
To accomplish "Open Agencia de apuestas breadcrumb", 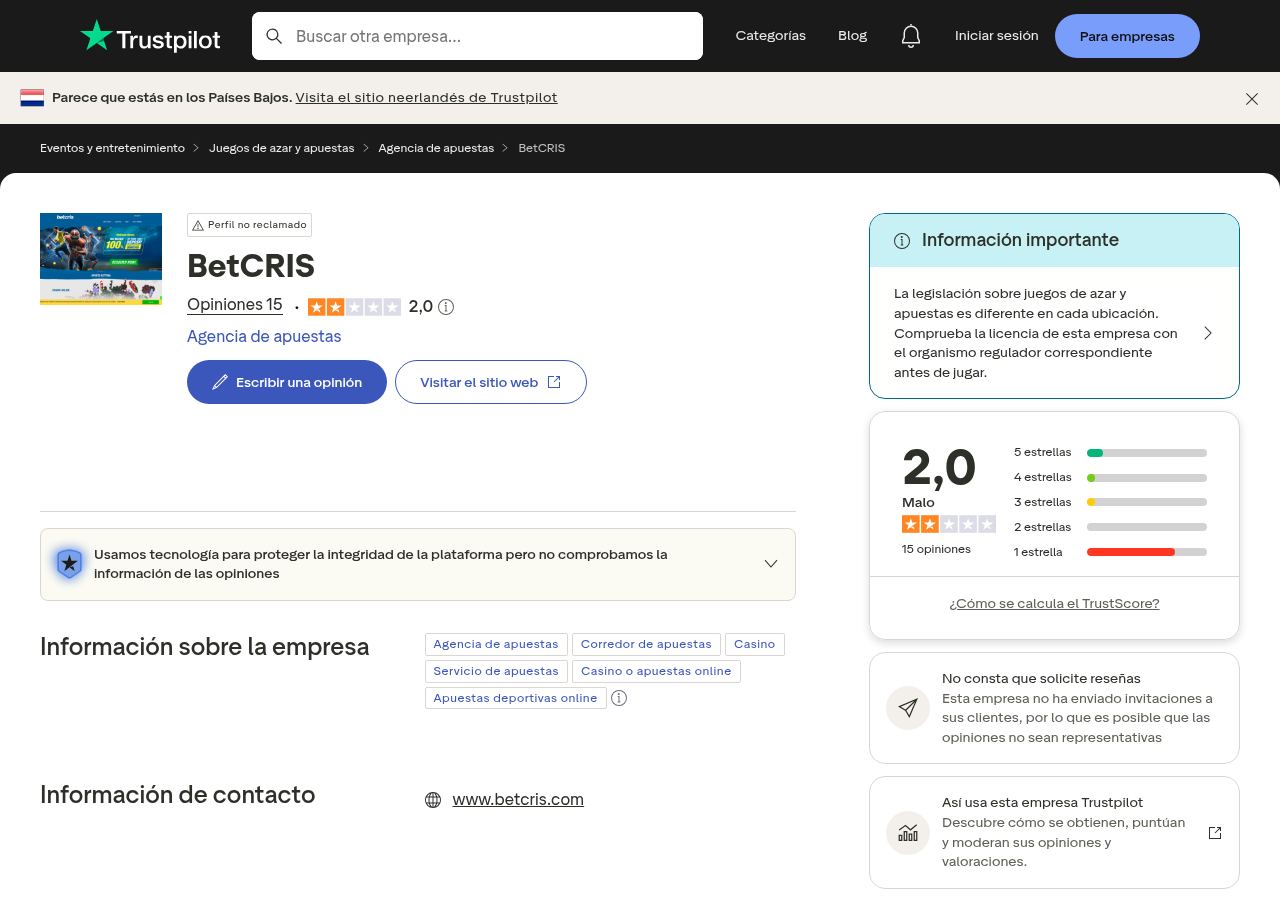I will click(436, 148).
